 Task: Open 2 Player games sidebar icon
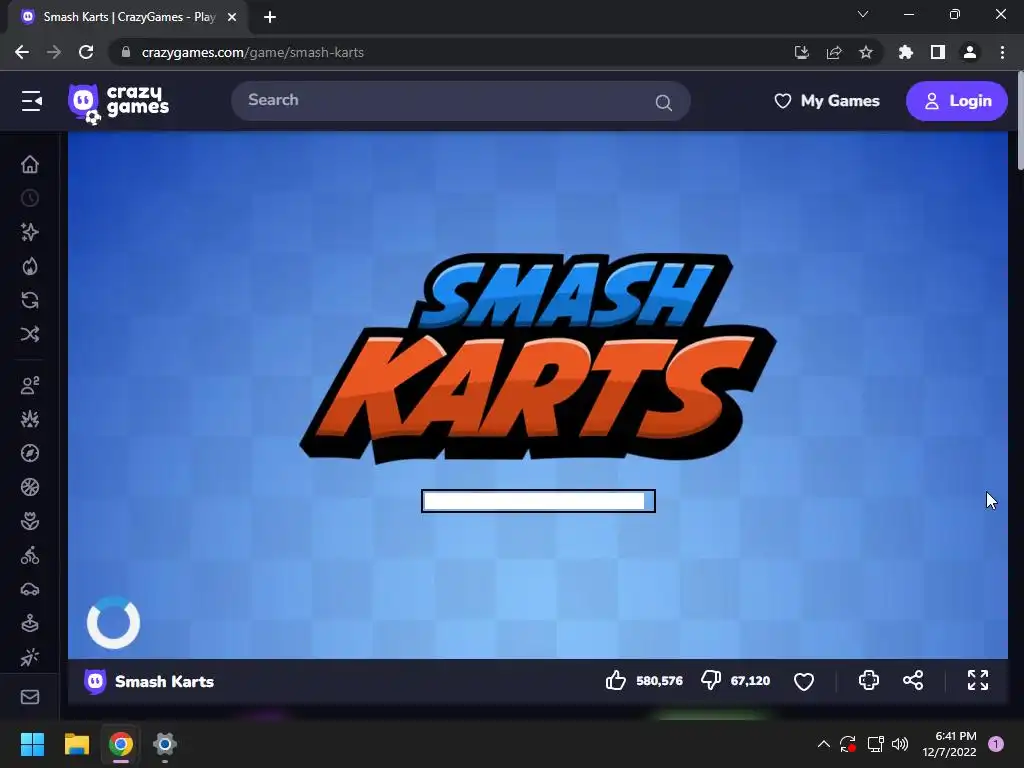(30, 385)
